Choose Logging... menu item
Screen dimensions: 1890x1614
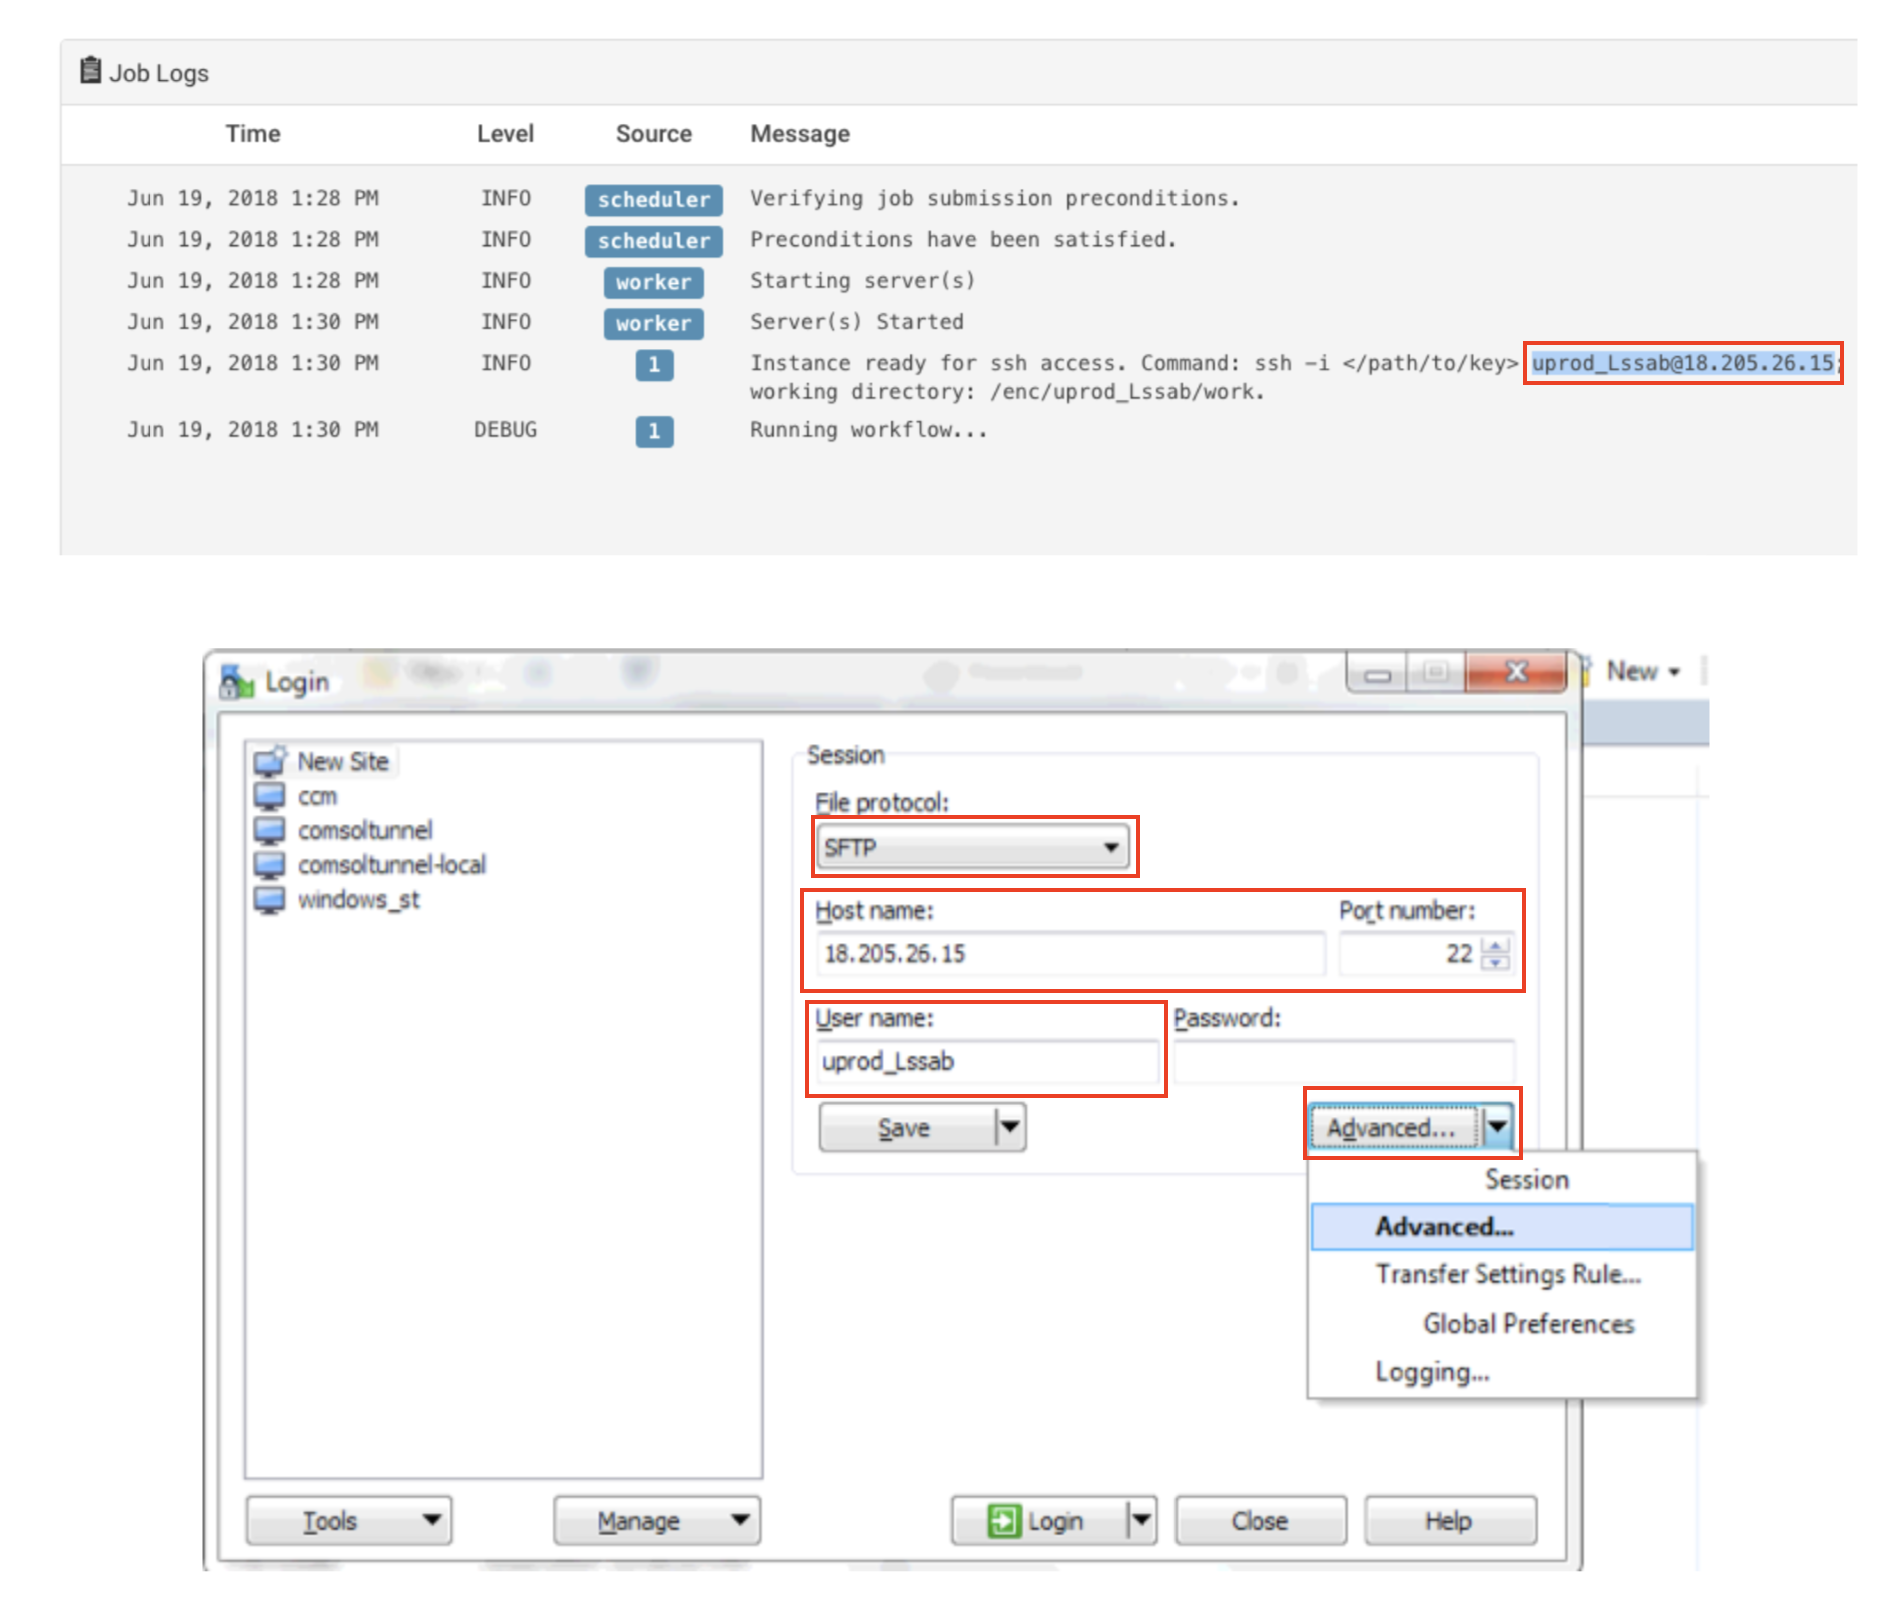click(x=1432, y=1372)
